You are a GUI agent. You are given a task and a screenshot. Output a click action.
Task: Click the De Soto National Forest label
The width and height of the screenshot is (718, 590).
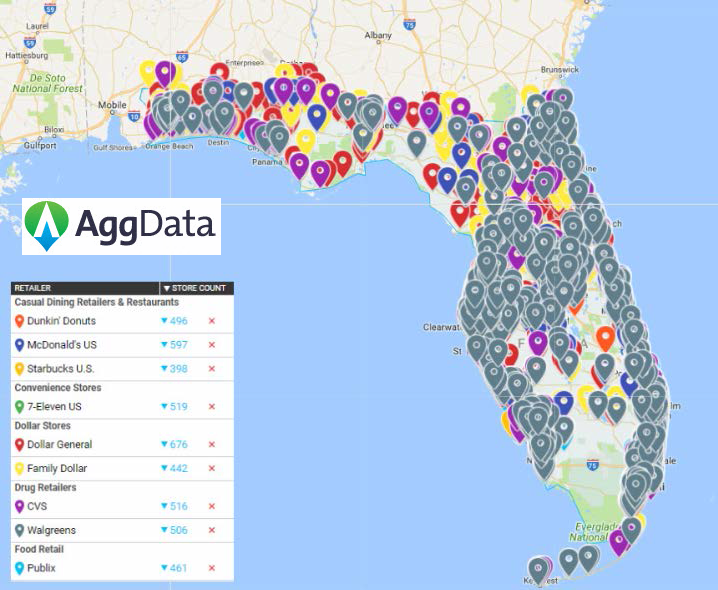click(48, 83)
